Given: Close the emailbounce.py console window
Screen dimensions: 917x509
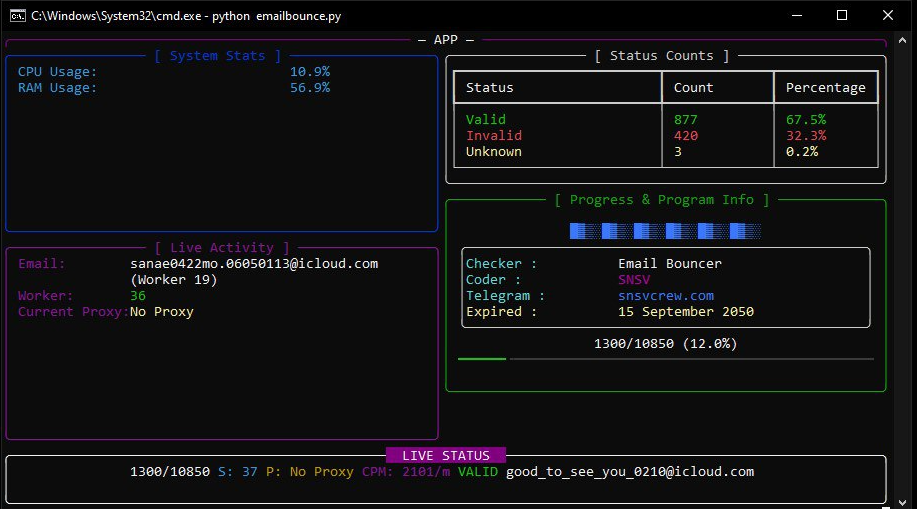Looking at the screenshot, I should pyautogui.click(x=888, y=16).
